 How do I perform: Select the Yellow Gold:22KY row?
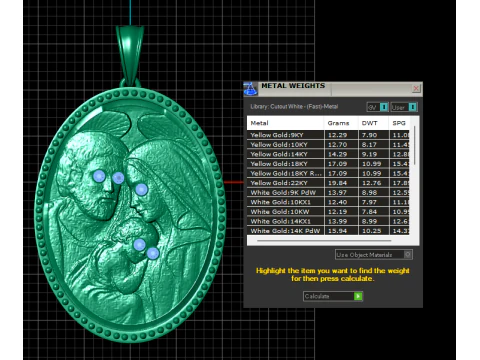(328, 183)
